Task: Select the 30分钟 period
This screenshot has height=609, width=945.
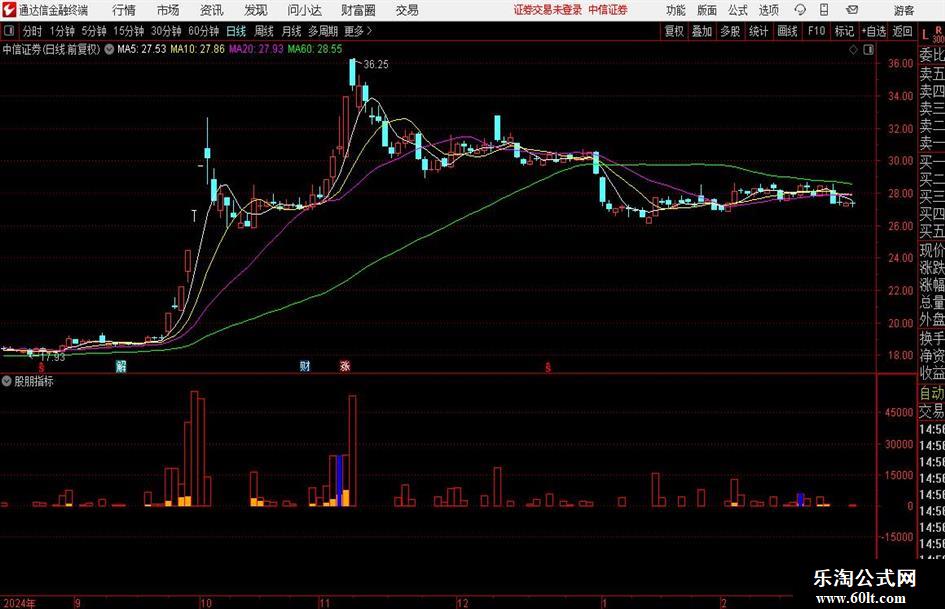Action: coord(166,31)
